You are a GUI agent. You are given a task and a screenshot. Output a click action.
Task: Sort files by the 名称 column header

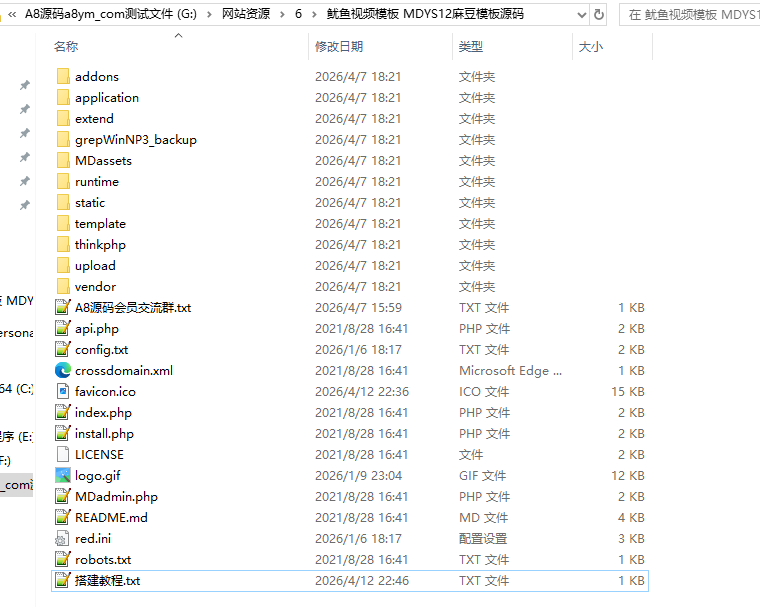66,47
